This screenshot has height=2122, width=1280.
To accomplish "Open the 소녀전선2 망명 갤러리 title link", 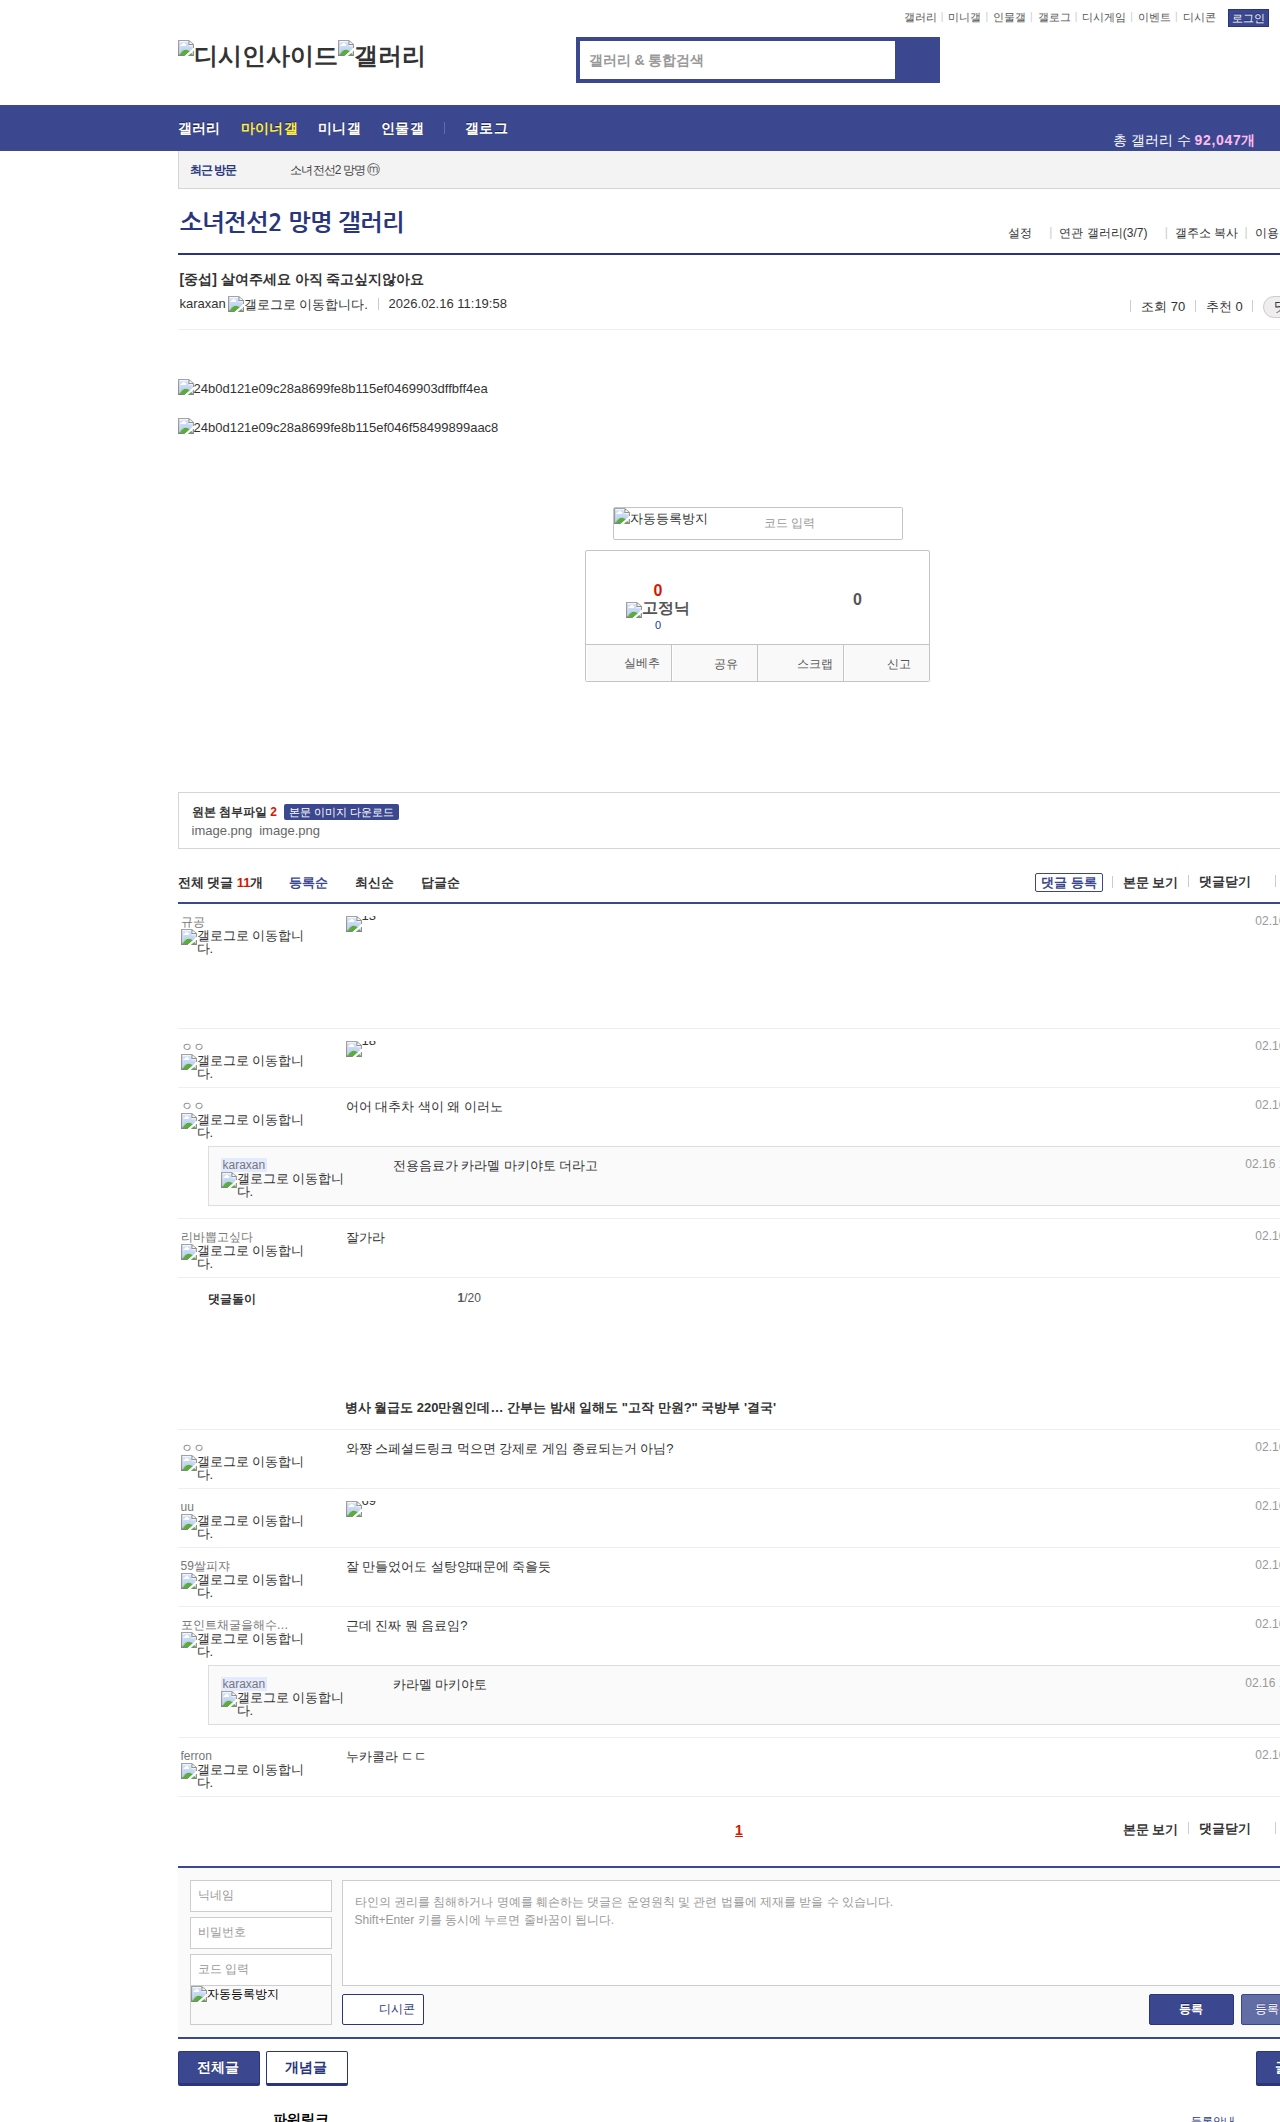I will click(292, 221).
